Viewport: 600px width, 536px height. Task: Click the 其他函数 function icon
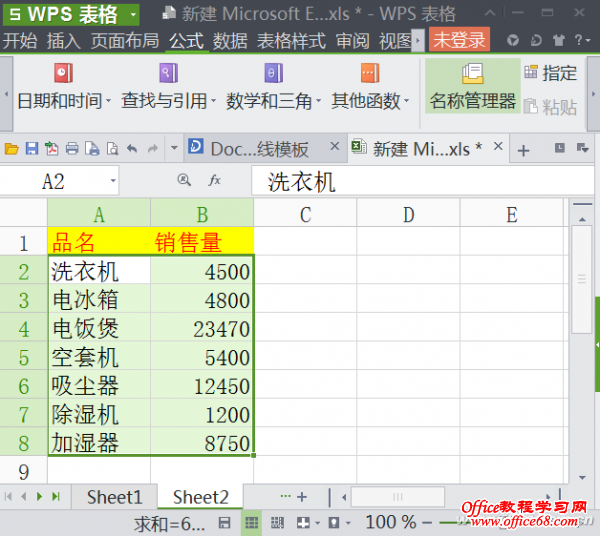coord(370,74)
